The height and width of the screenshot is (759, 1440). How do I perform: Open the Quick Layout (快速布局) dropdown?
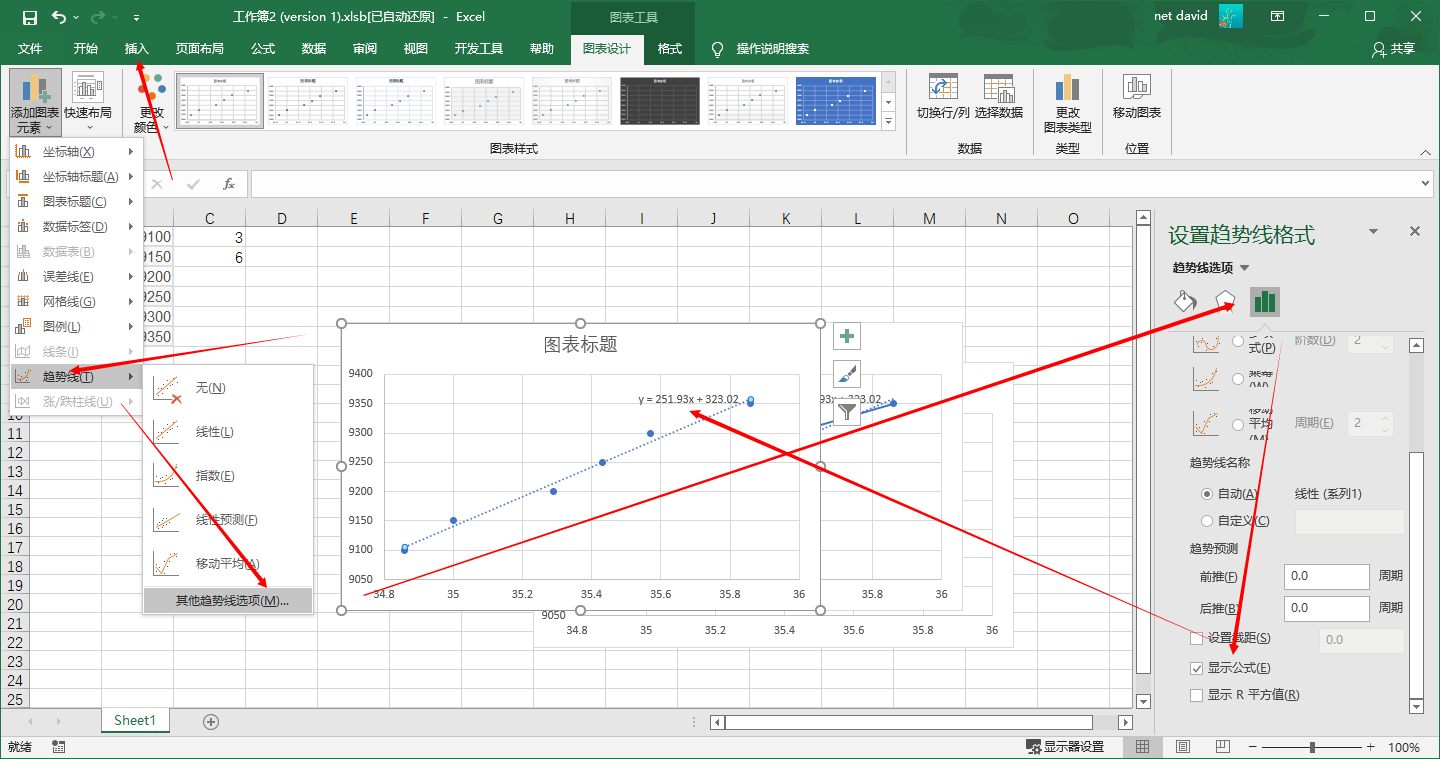click(x=88, y=103)
